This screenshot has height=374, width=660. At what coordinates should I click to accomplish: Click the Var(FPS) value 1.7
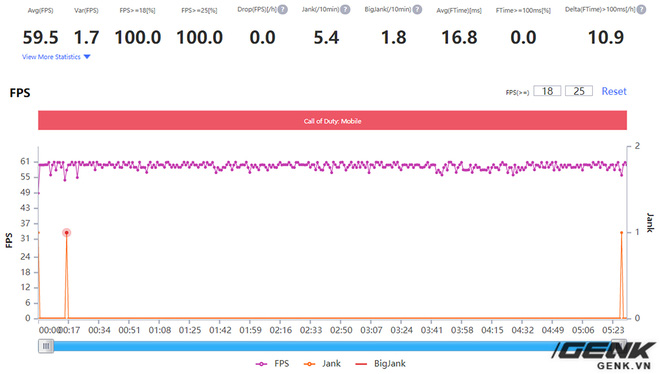pyautogui.click(x=86, y=37)
